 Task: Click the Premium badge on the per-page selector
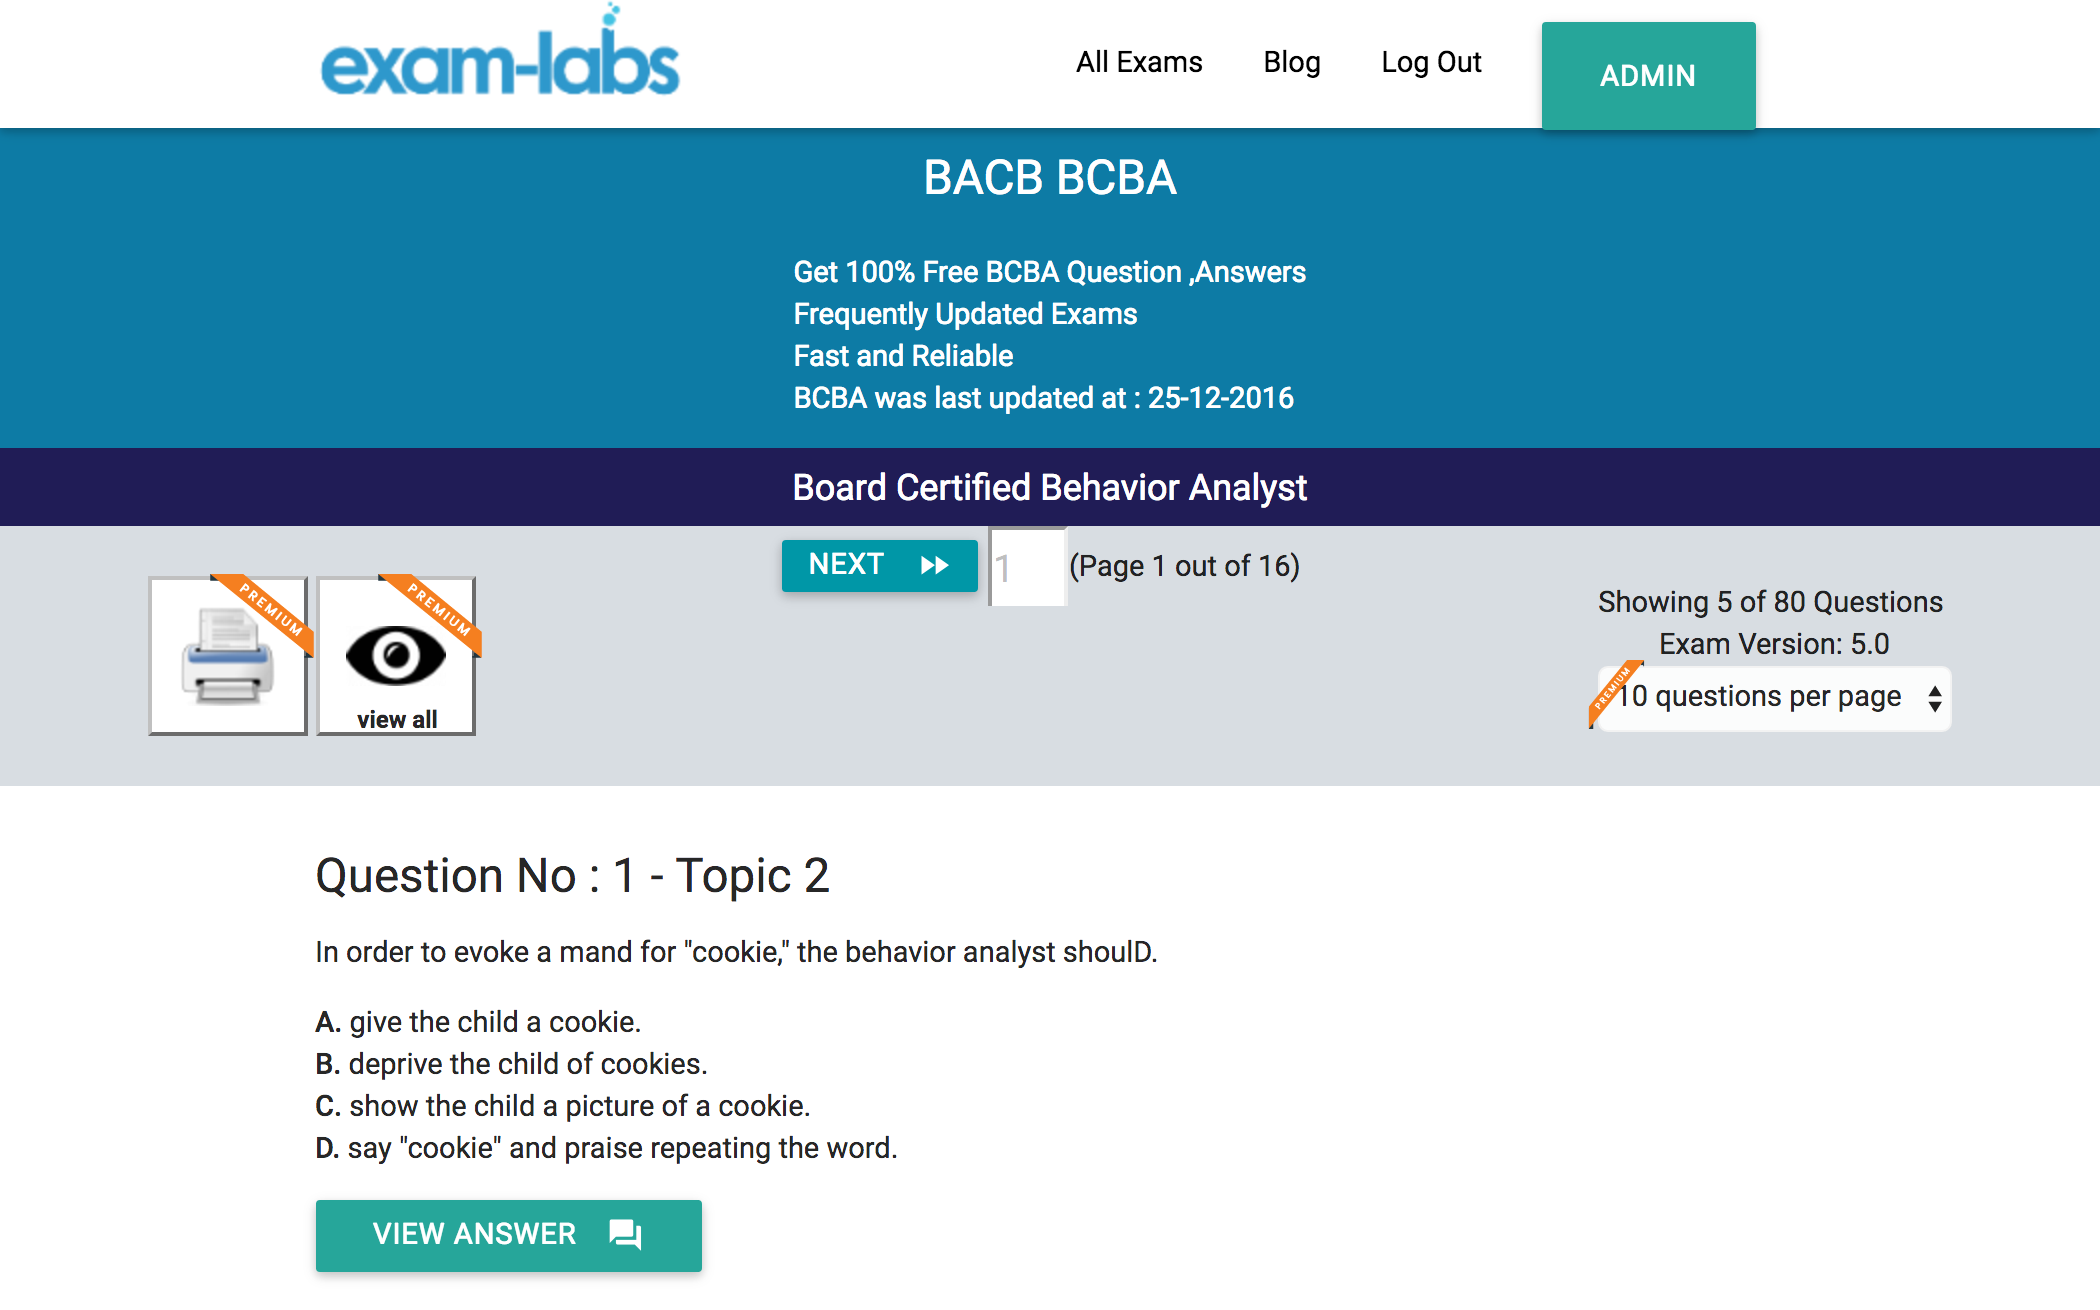click(1613, 690)
